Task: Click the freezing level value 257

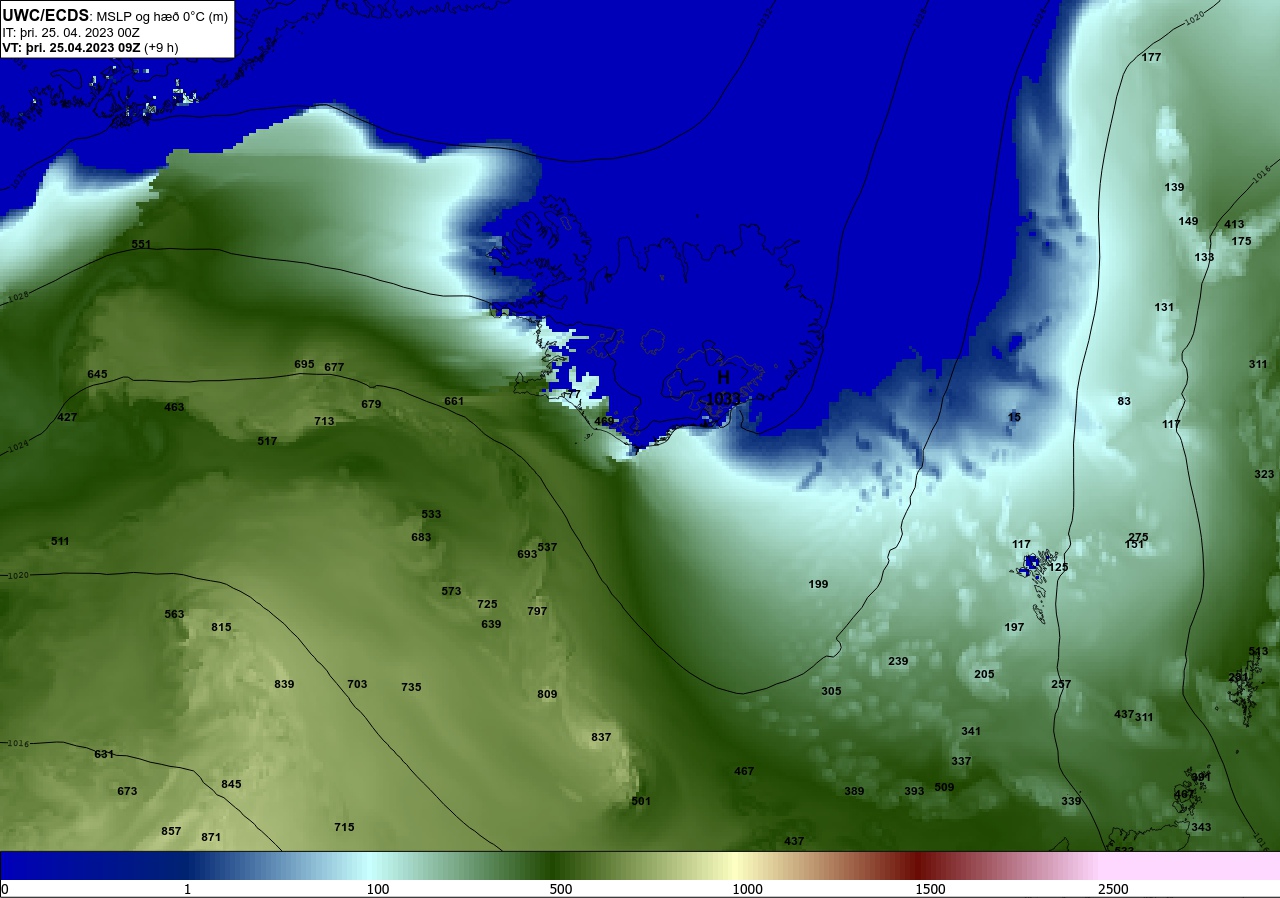Action: click(x=1061, y=684)
